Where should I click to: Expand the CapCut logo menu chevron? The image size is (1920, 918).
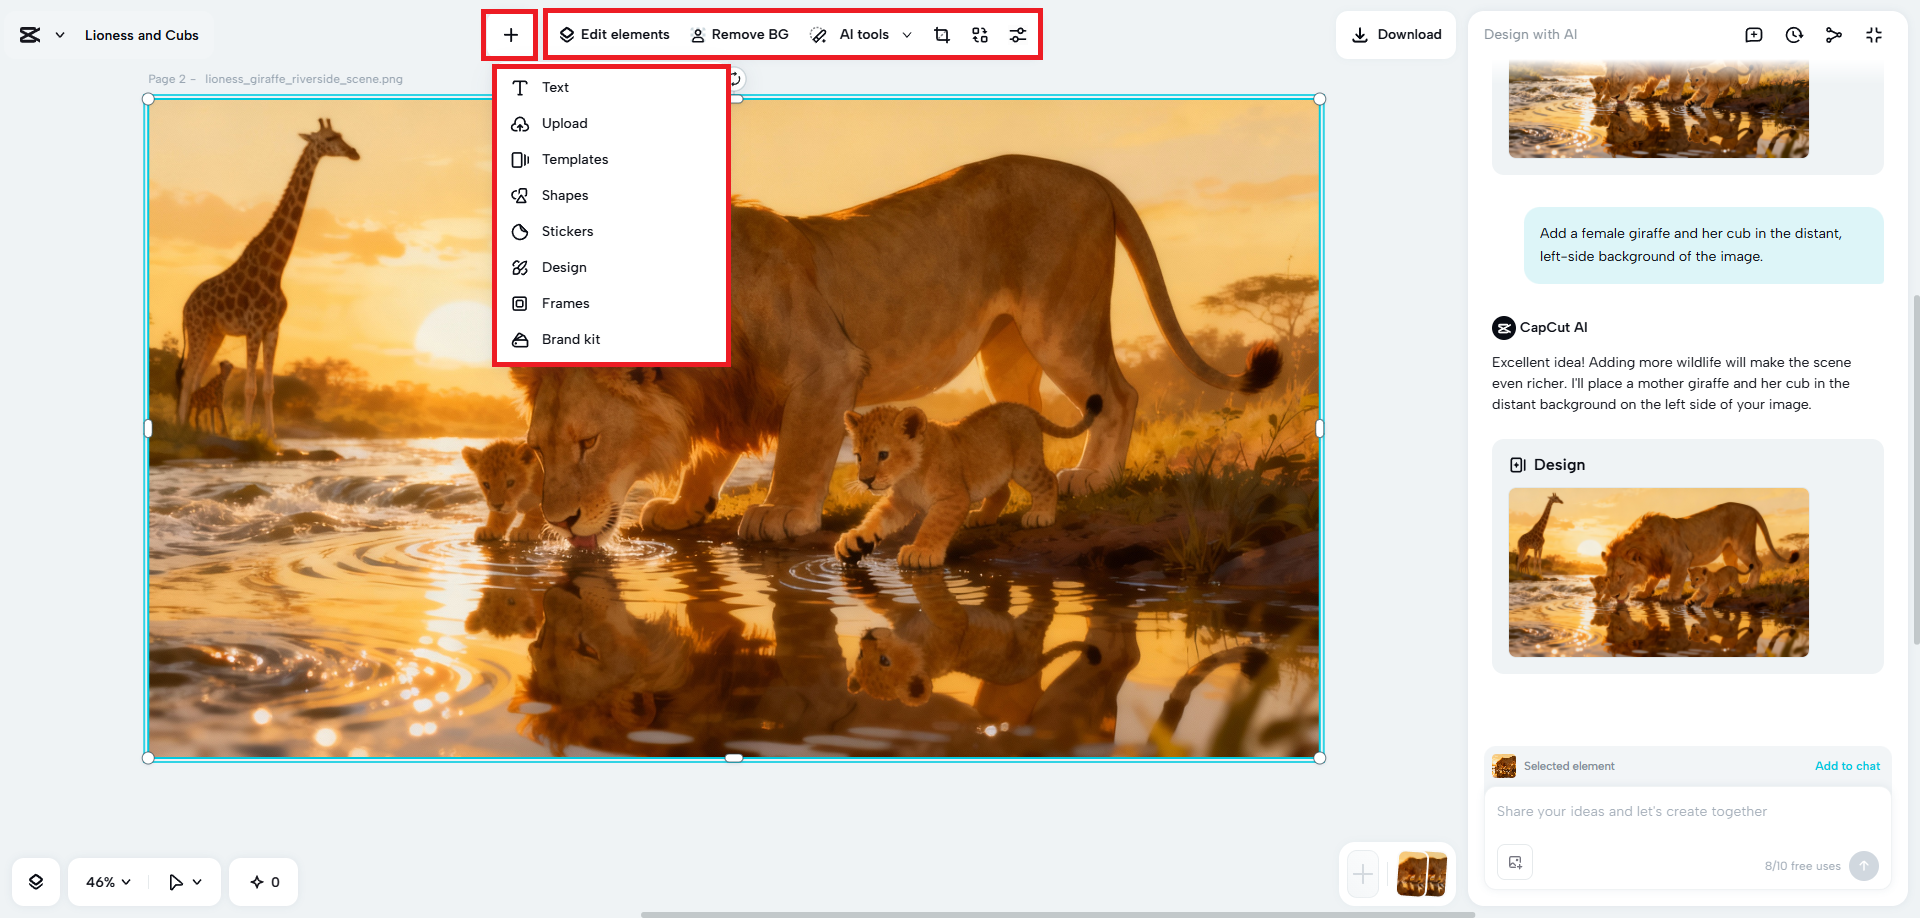60,35
